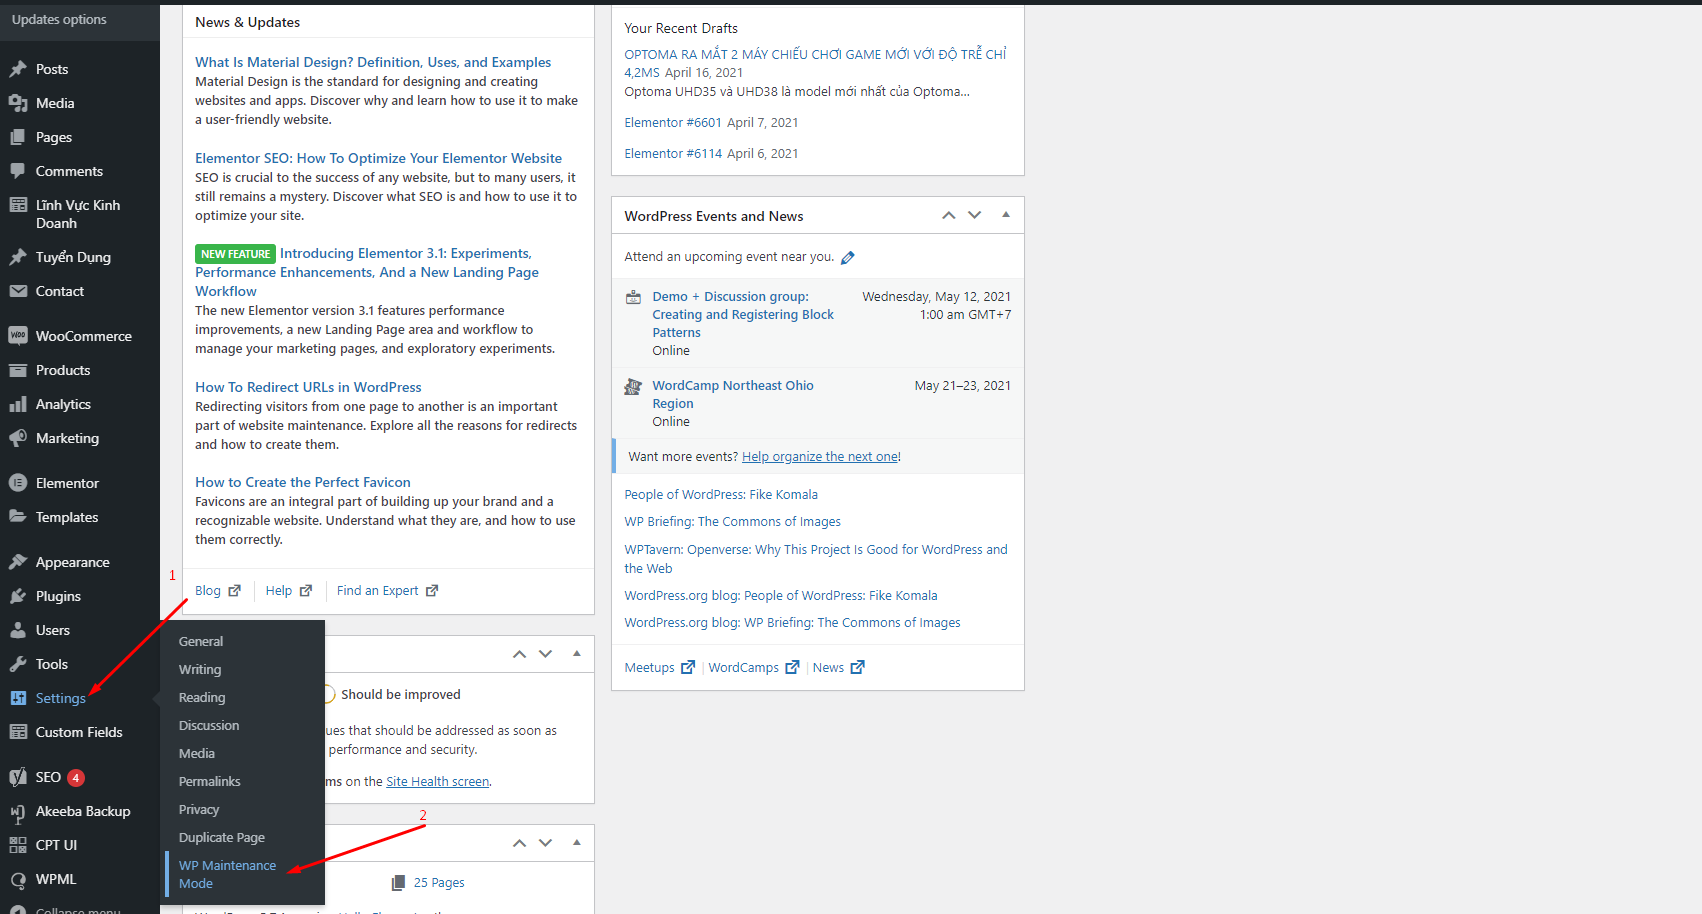Click the WPML sidebar icon
The width and height of the screenshot is (1702, 914).
point(18,879)
